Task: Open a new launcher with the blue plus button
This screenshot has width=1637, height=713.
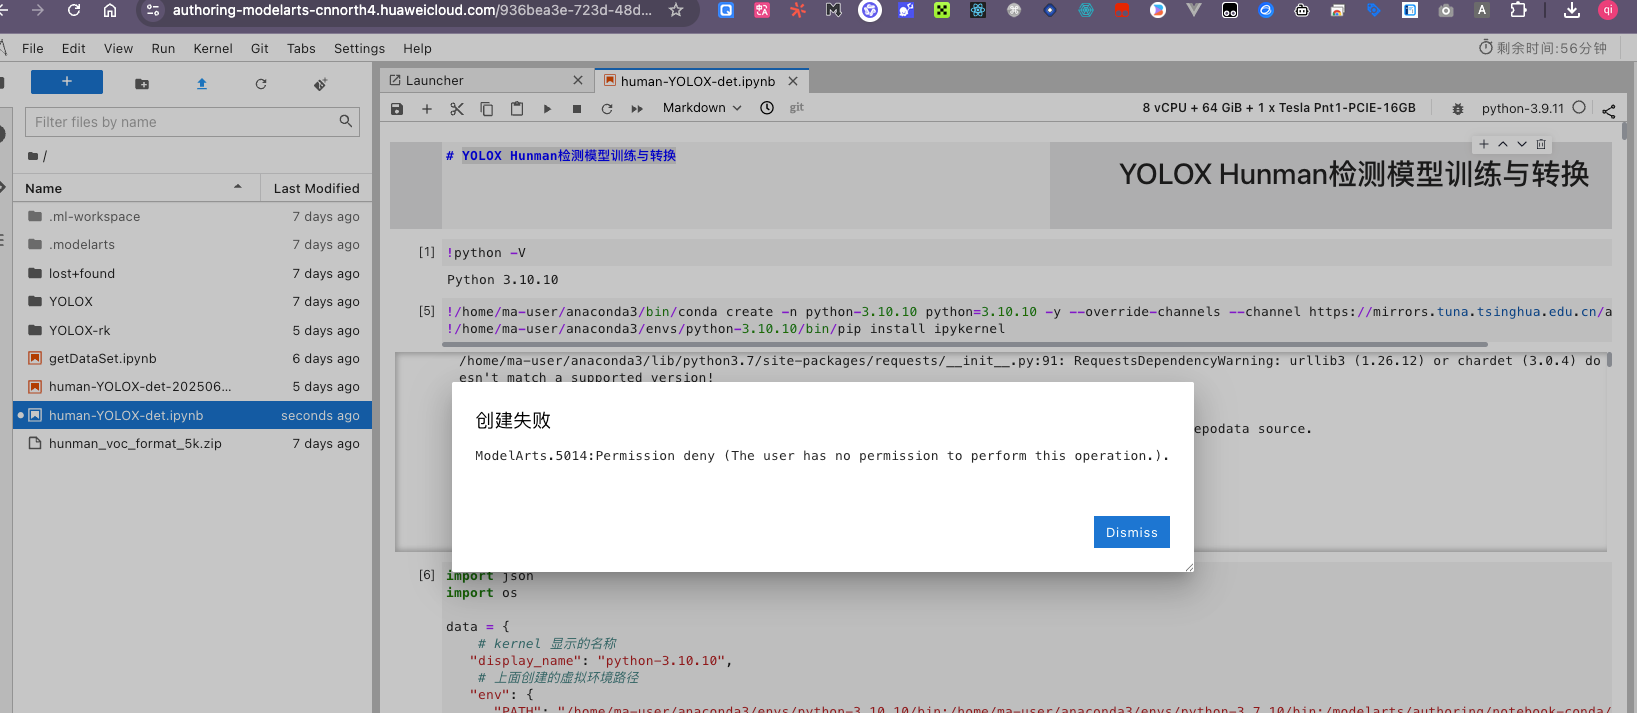Action: click(x=67, y=82)
